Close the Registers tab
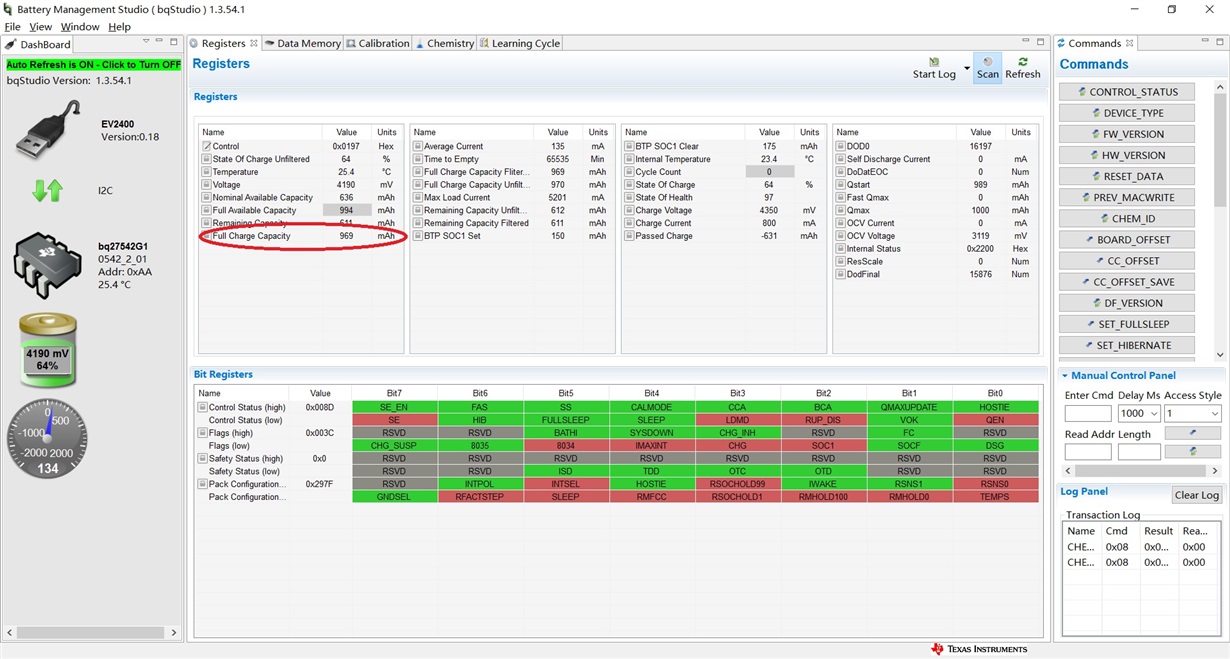The image size is (1230, 659). point(254,43)
